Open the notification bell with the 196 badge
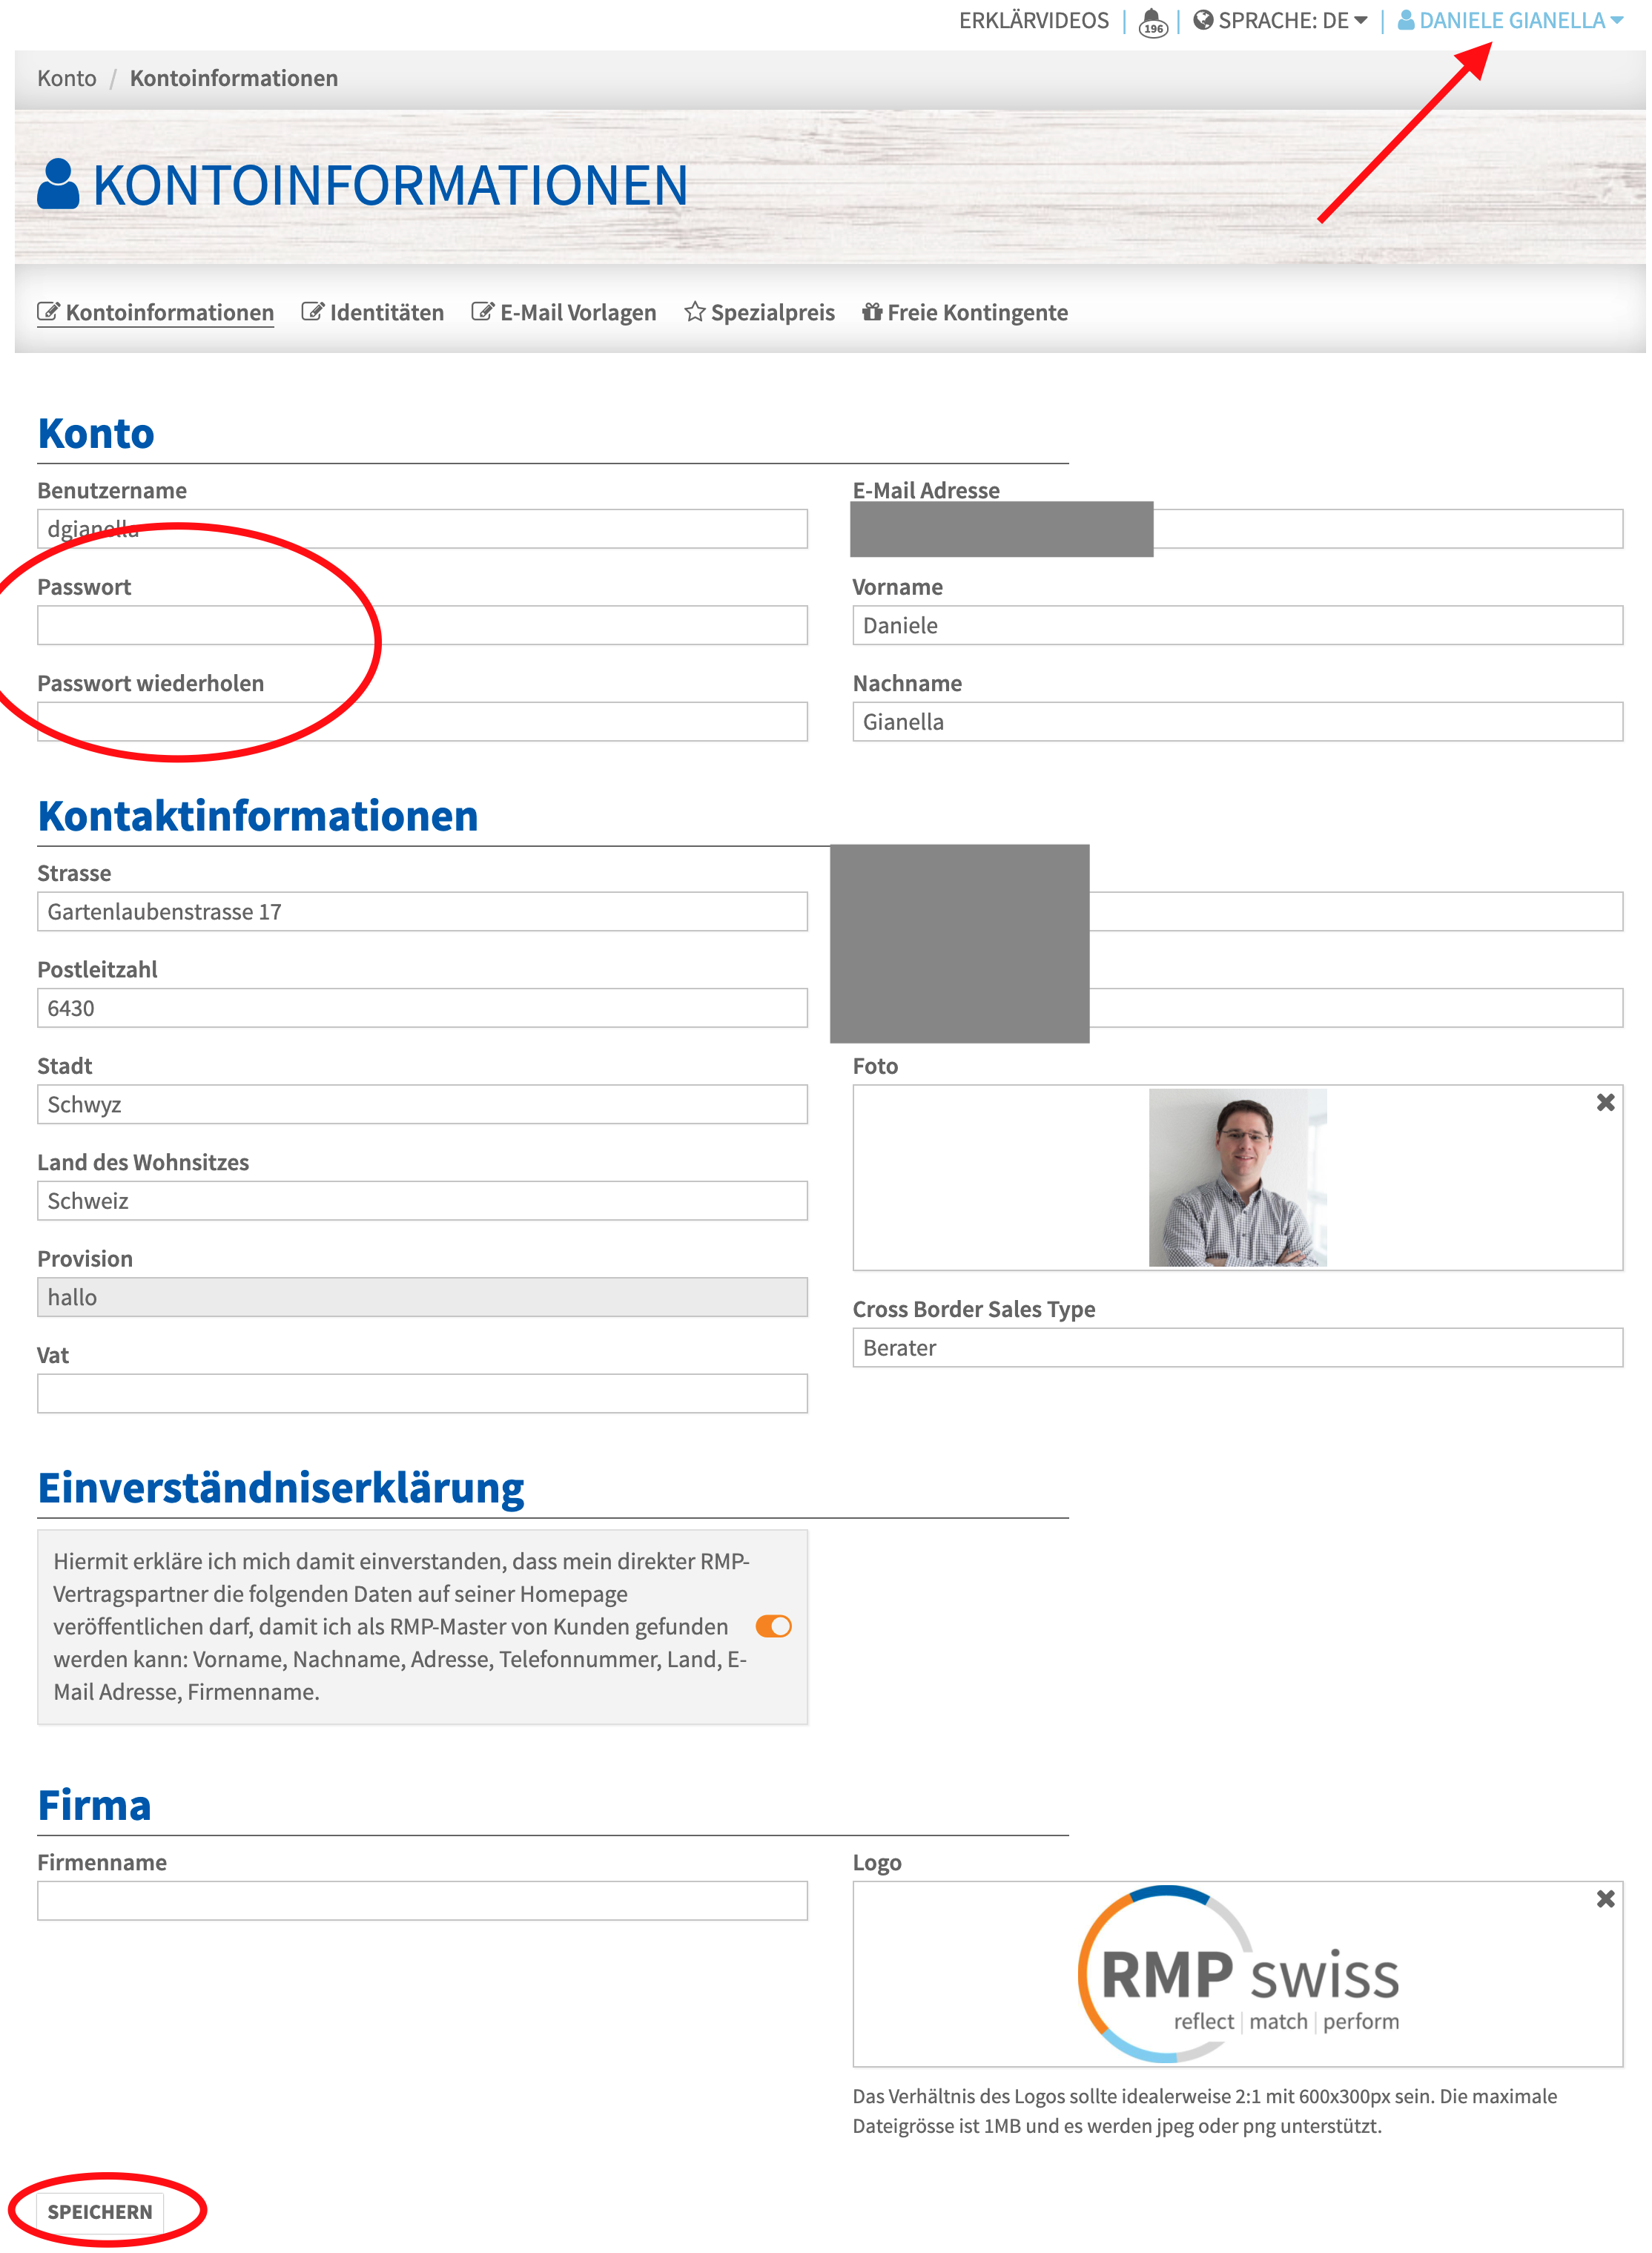The height and width of the screenshot is (2253, 1652). pyautogui.click(x=1152, y=22)
